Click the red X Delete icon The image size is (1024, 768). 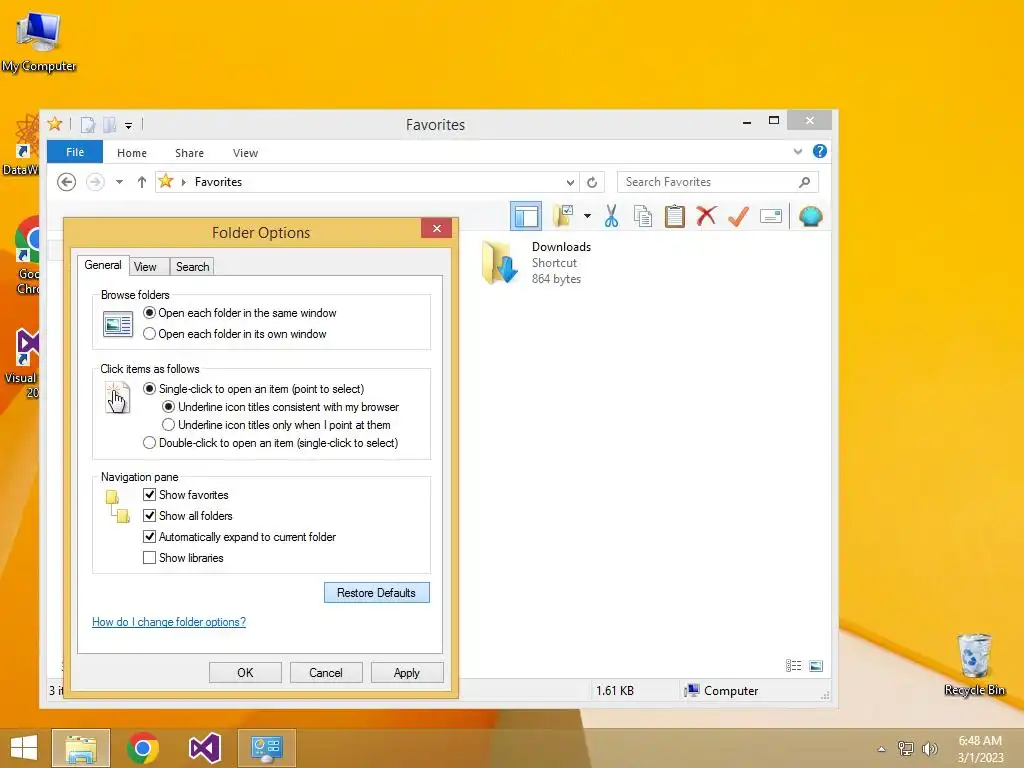pos(706,216)
